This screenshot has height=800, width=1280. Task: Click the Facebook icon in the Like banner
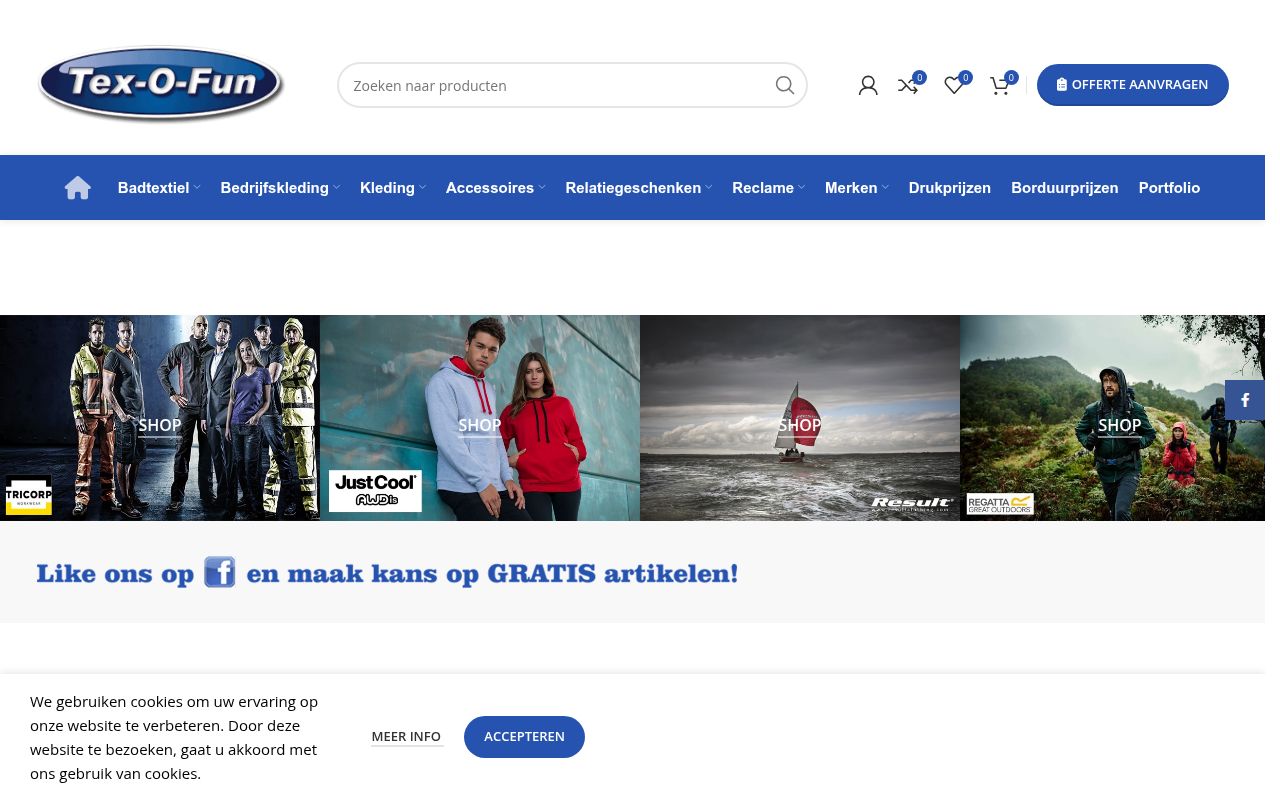click(x=220, y=572)
